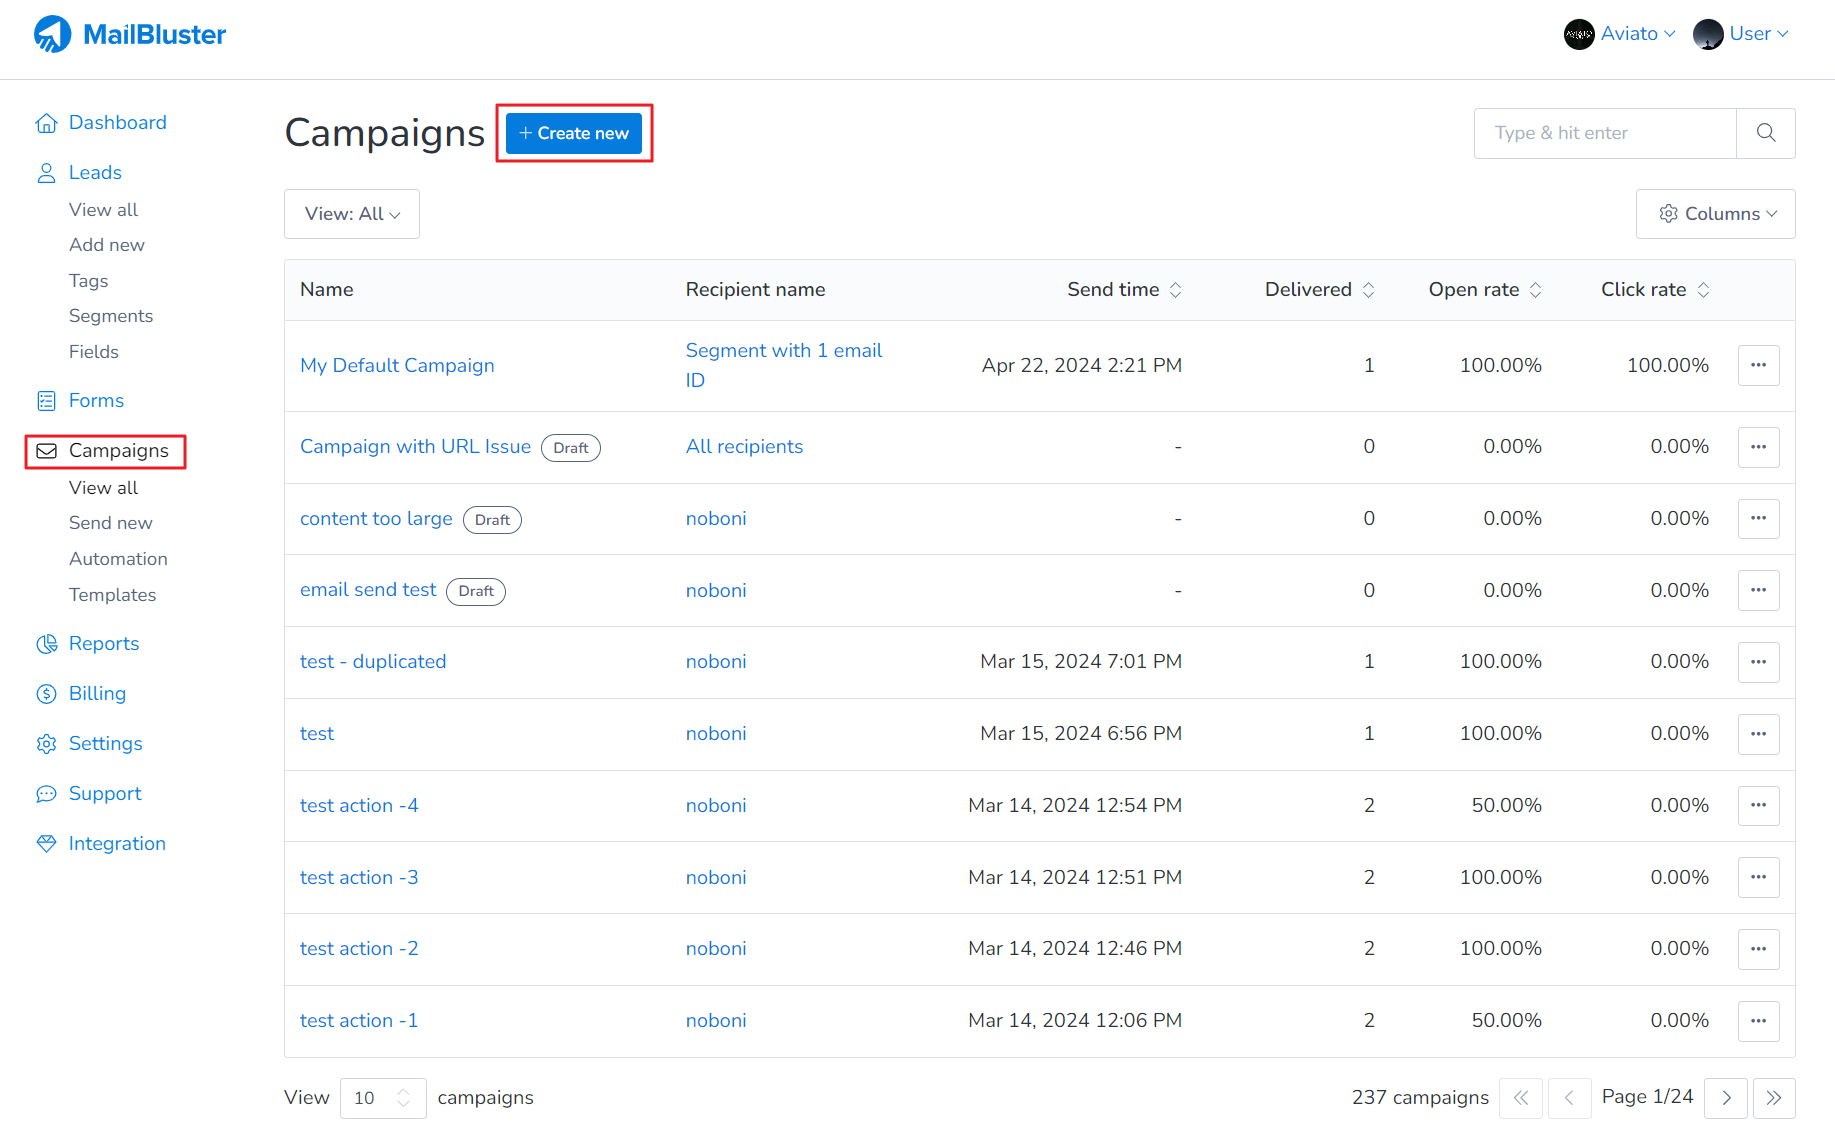Screen dimensions: 1835x1136
Task: Click the Reports pie chart icon
Action: pyautogui.click(x=46, y=644)
